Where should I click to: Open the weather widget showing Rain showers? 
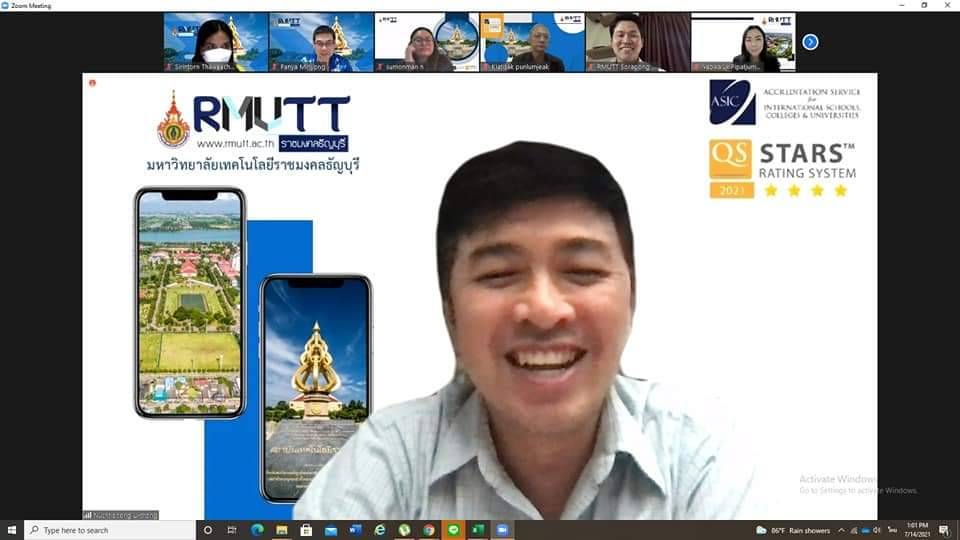(x=793, y=531)
